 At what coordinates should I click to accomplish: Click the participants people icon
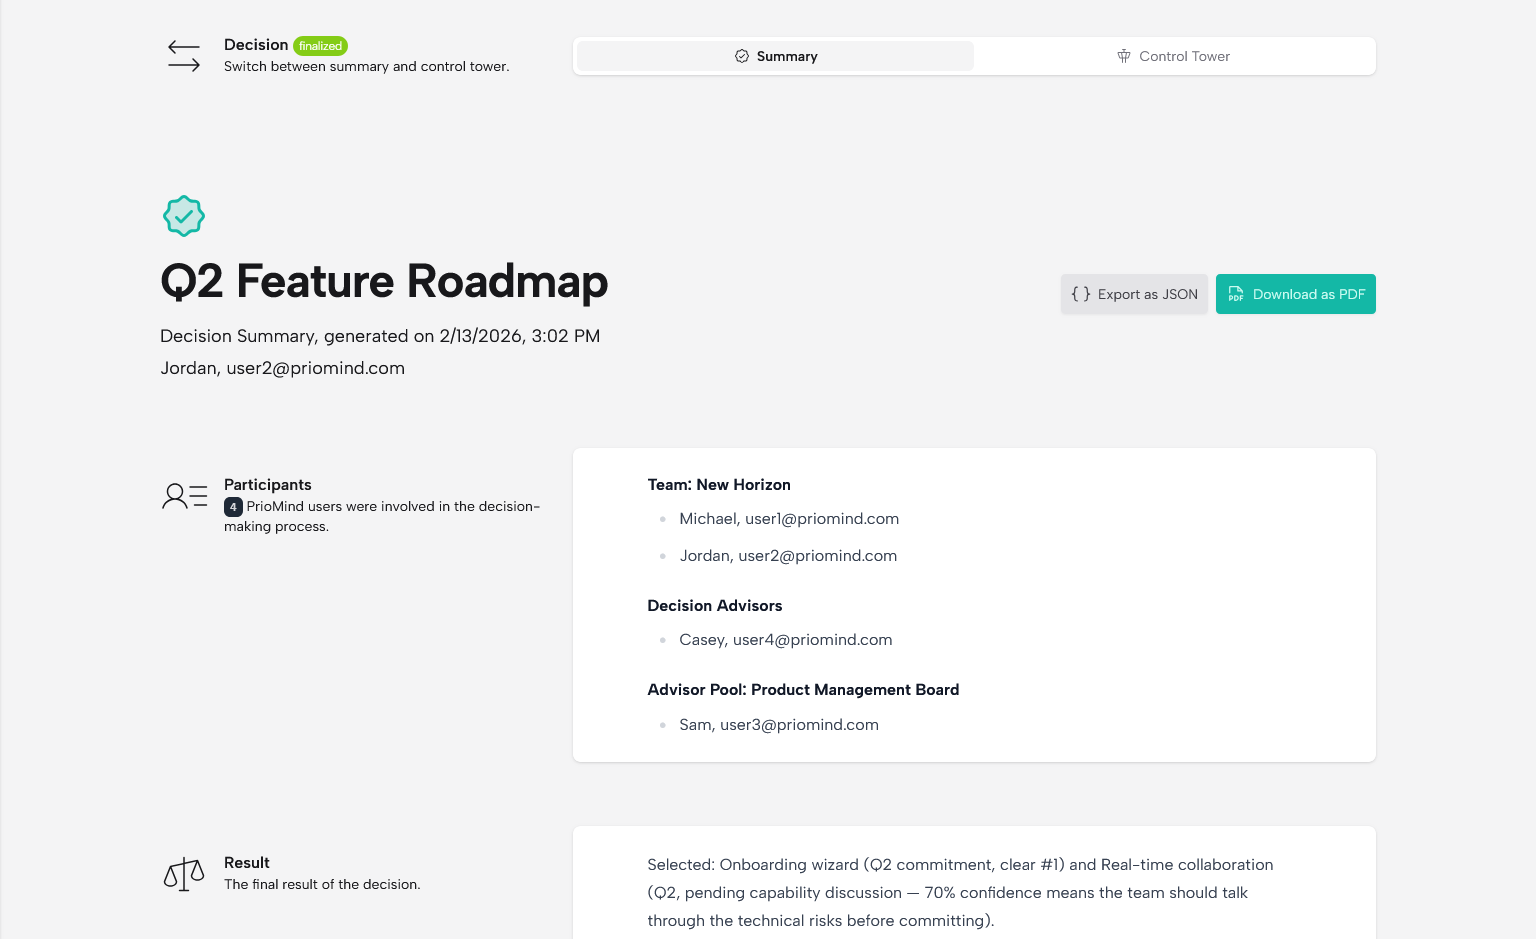[x=183, y=495]
